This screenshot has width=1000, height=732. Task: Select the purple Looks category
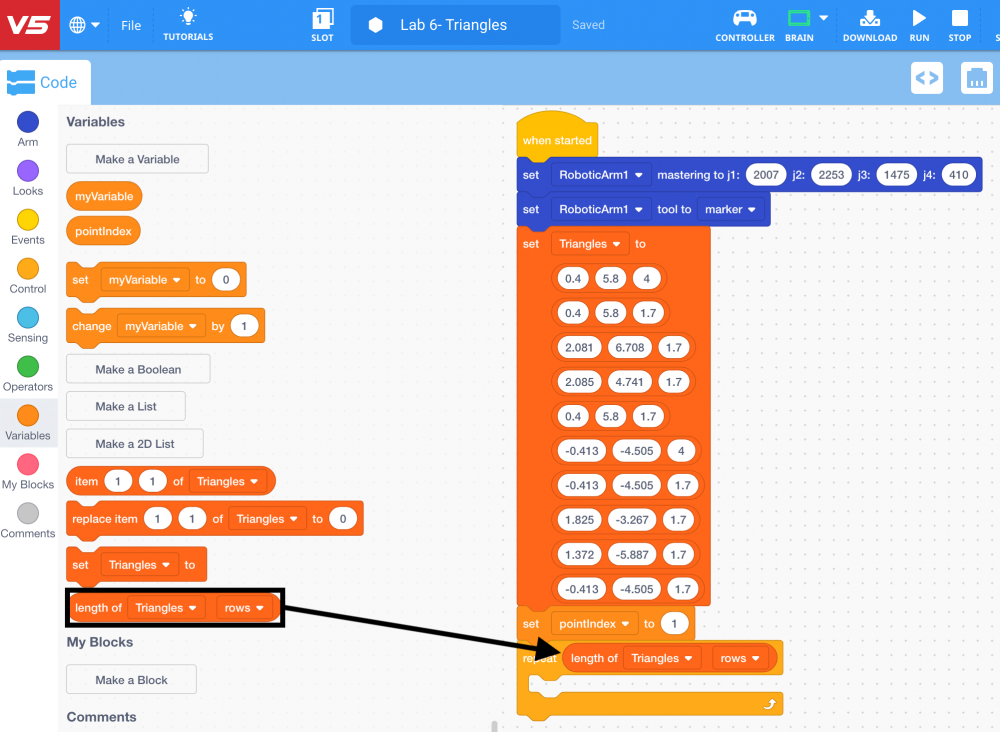(x=28, y=171)
